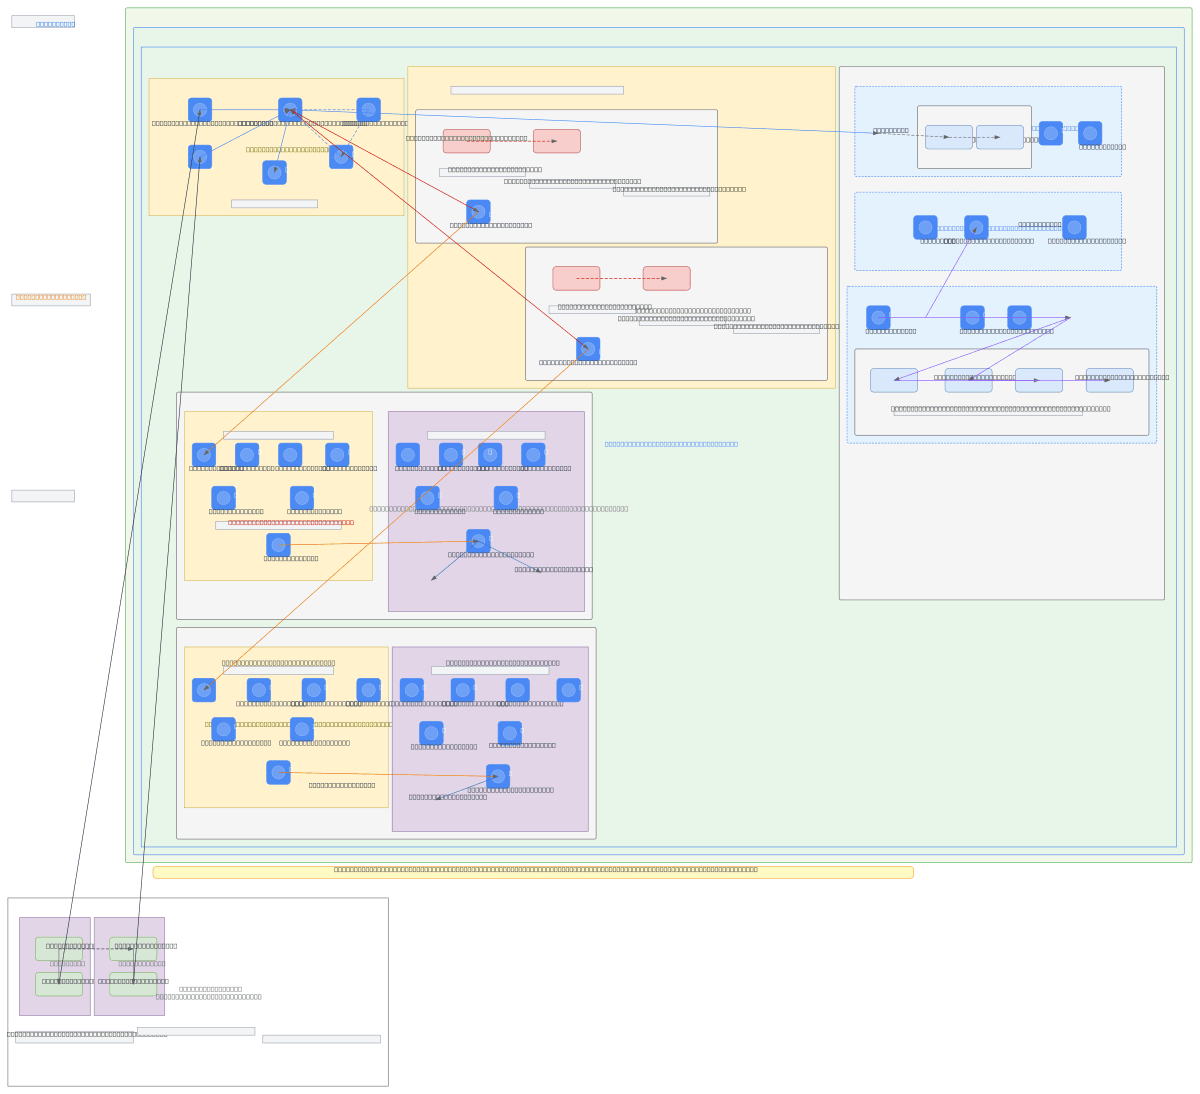
Task: Click the blue icon targeted by the purple arrow
Action: click(976, 227)
